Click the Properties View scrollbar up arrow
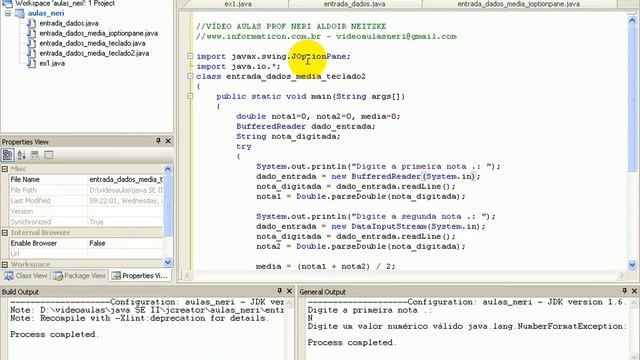This screenshot has width=640, height=360. tap(168, 169)
